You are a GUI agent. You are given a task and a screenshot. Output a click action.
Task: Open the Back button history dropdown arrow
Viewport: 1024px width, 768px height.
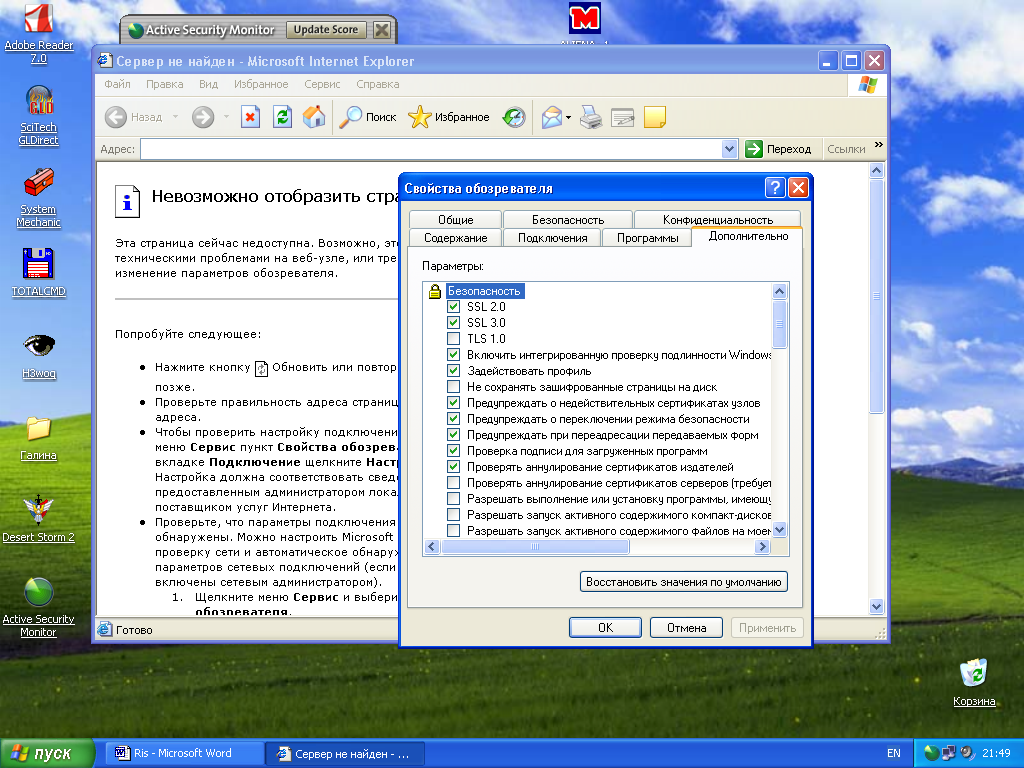pyautogui.click(x=175, y=118)
